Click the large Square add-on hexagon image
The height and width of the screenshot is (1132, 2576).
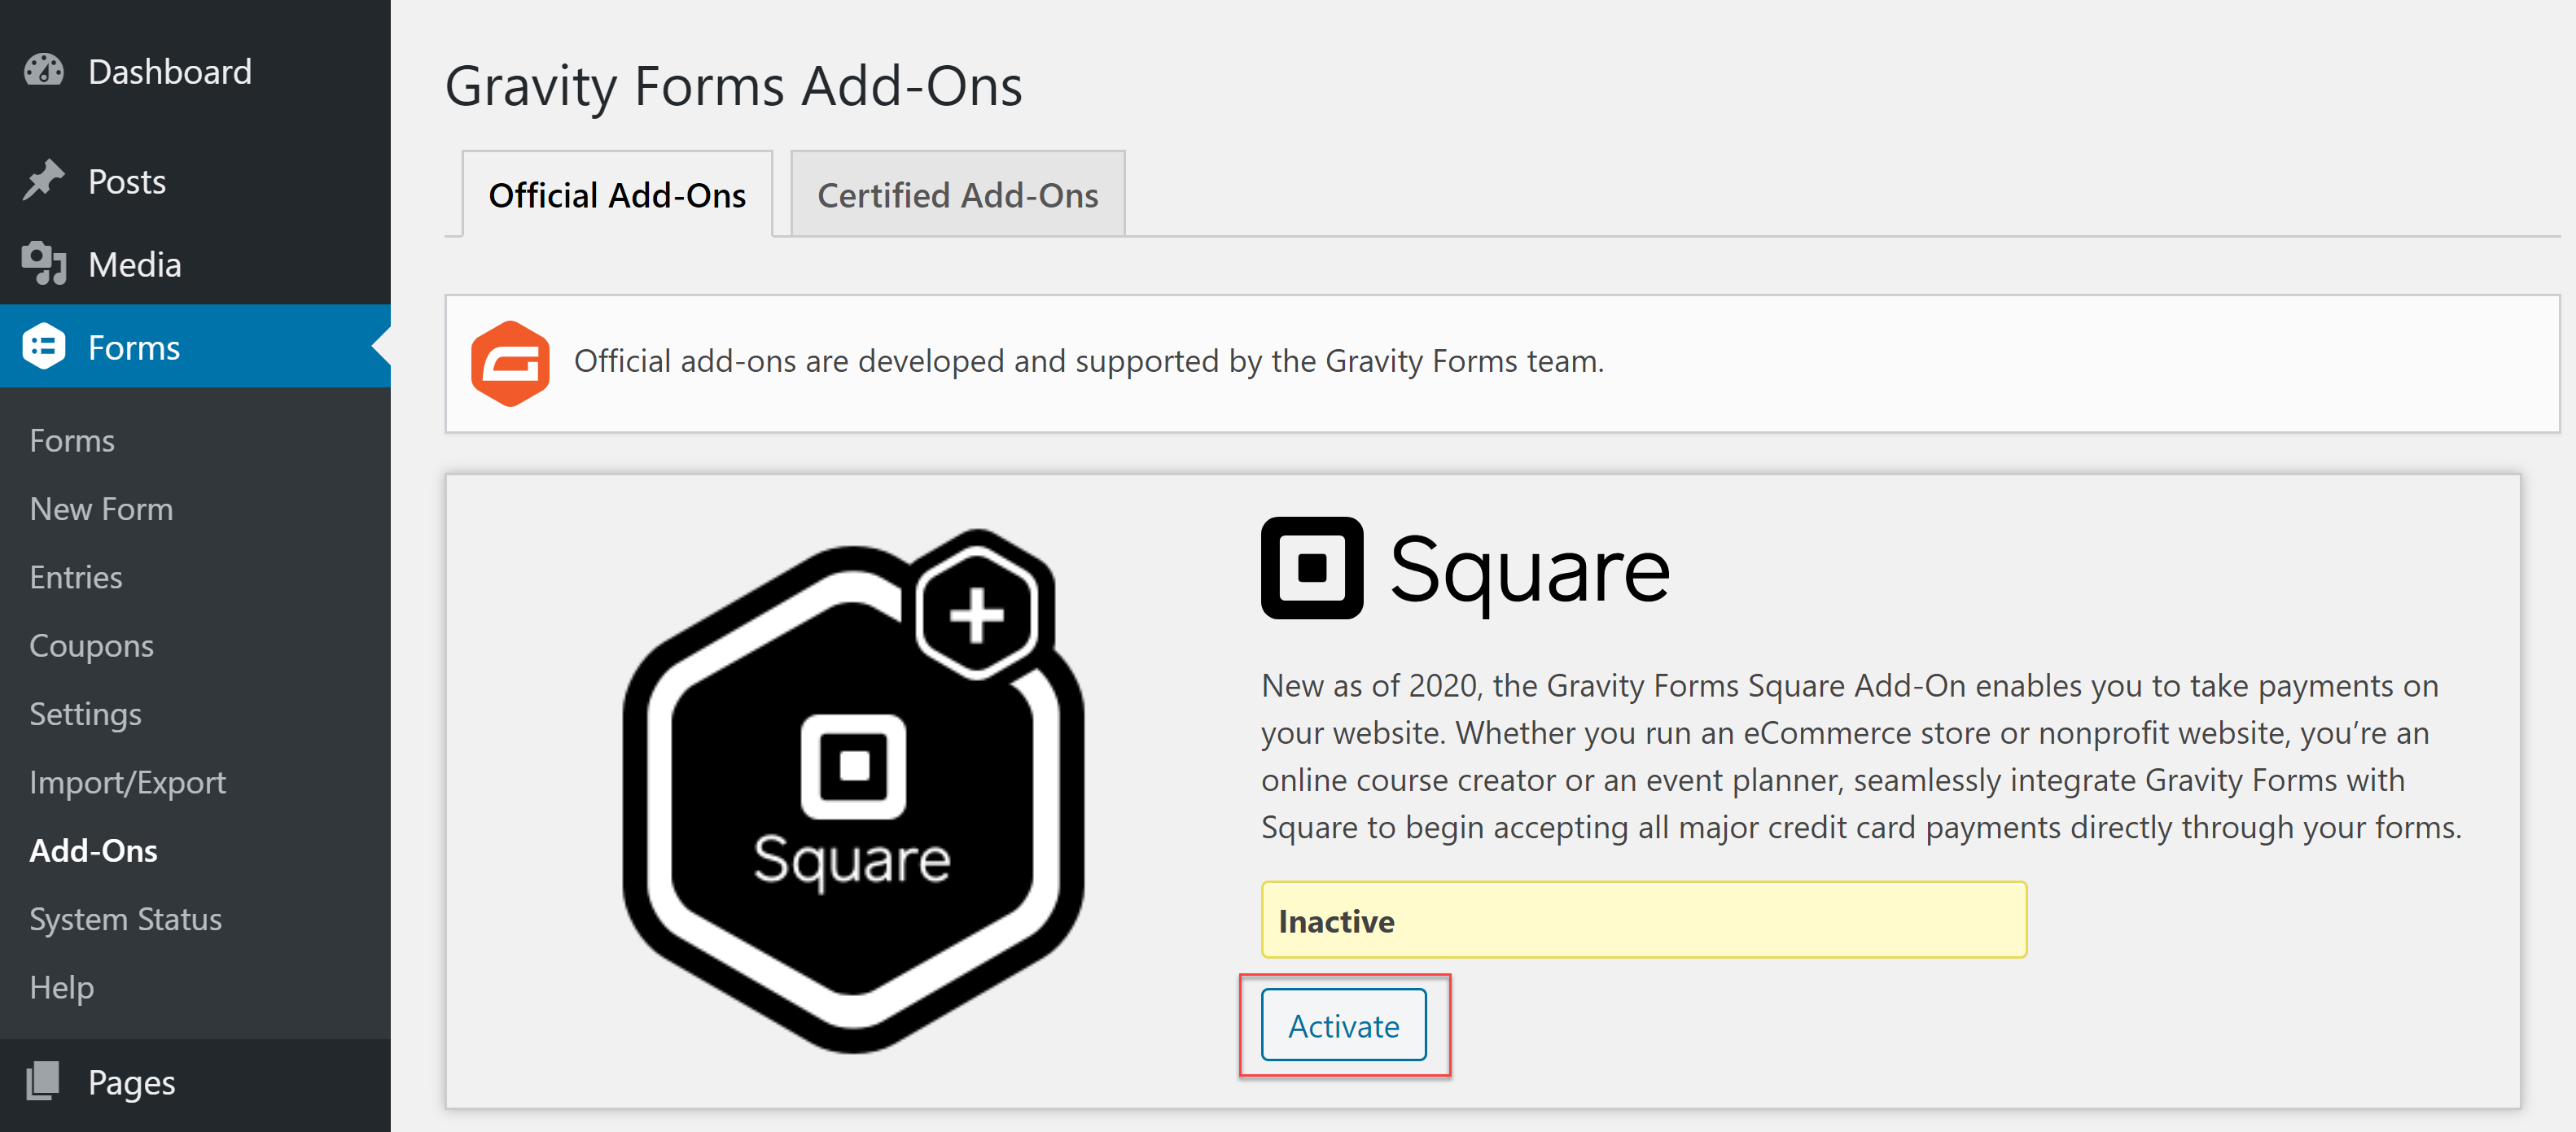[x=853, y=790]
